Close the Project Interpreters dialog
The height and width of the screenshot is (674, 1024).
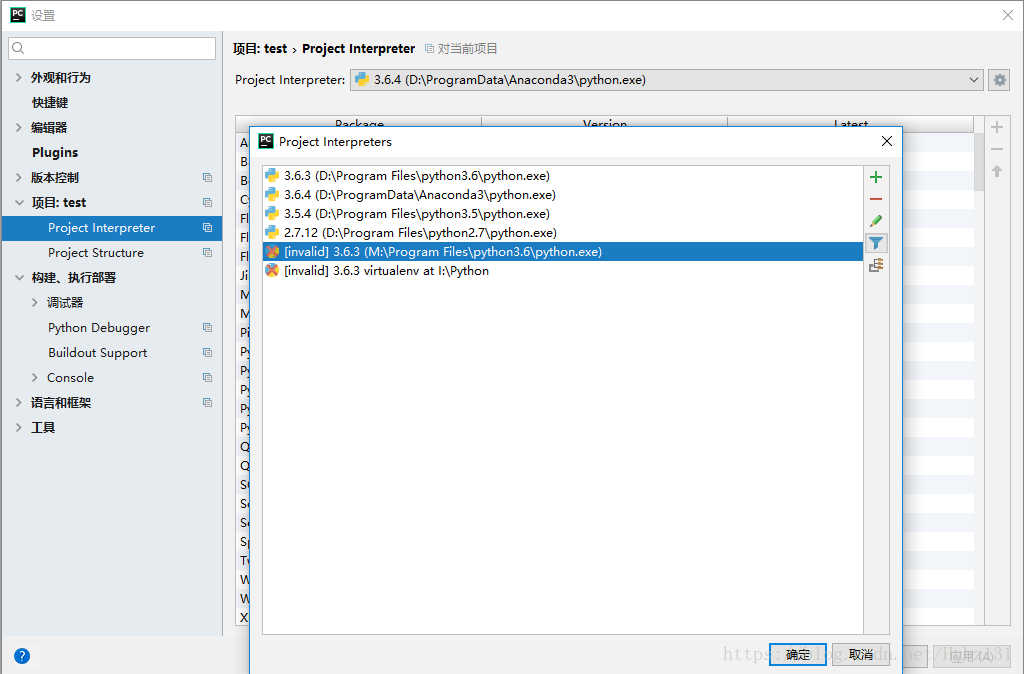coord(886,141)
